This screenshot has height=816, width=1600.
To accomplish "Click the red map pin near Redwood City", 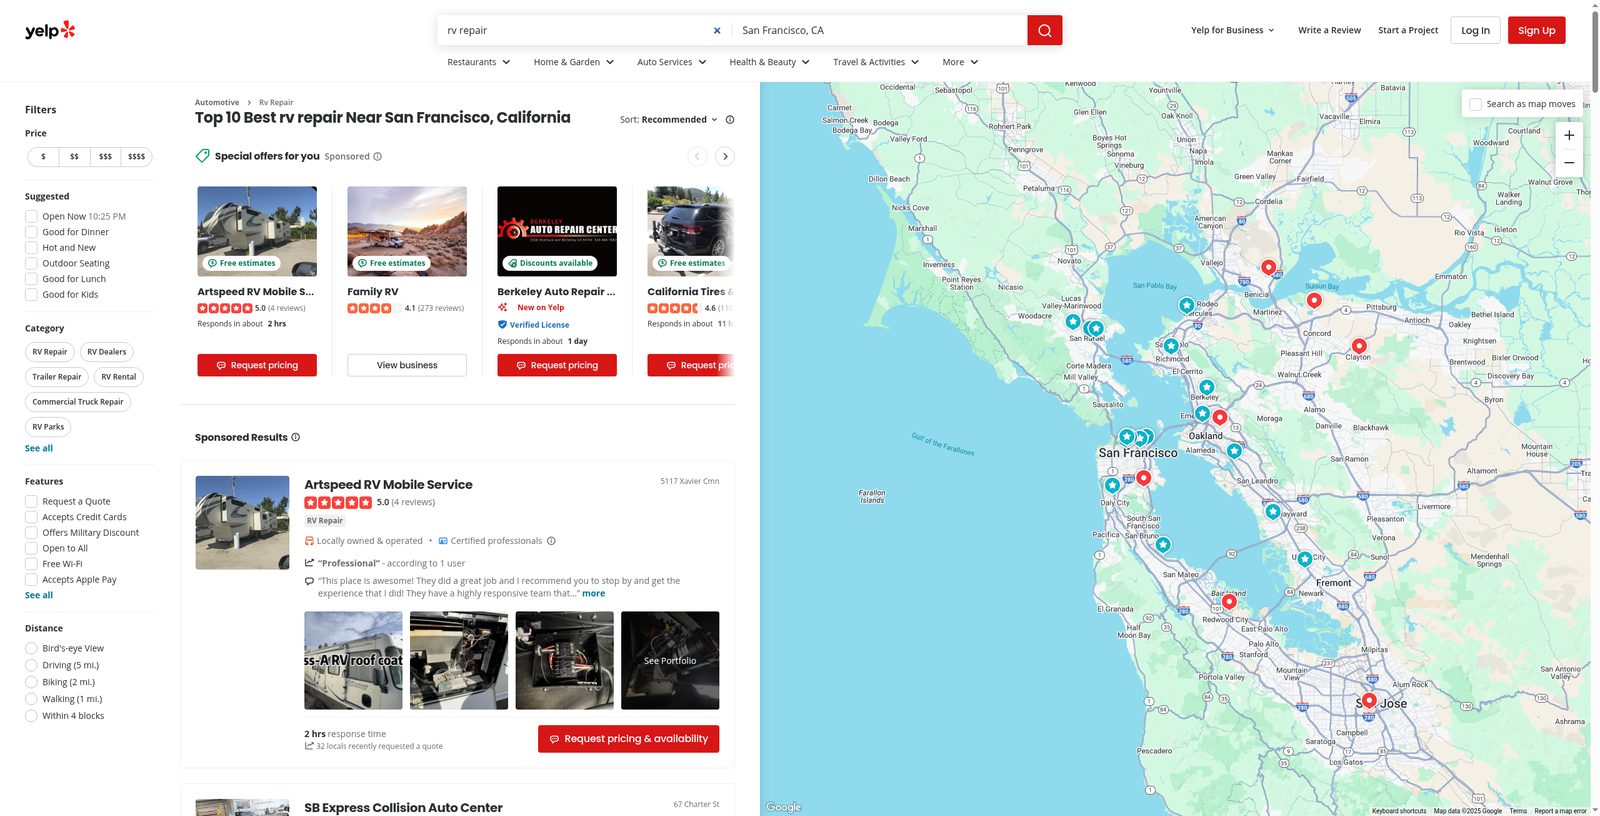I will 1229,601.
